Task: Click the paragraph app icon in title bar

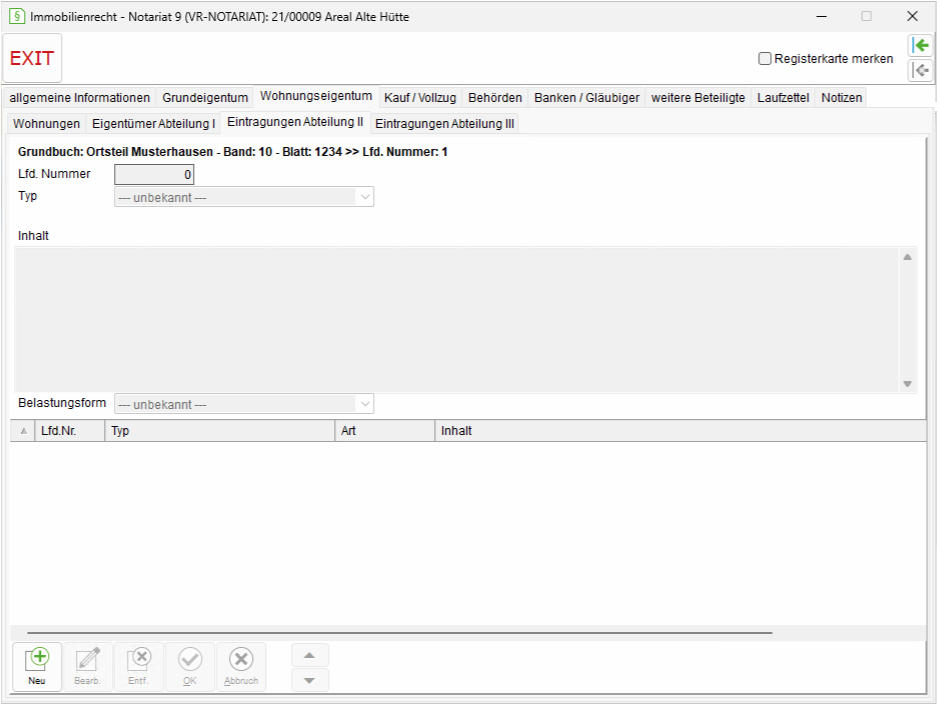Action: click(x=17, y=16)
